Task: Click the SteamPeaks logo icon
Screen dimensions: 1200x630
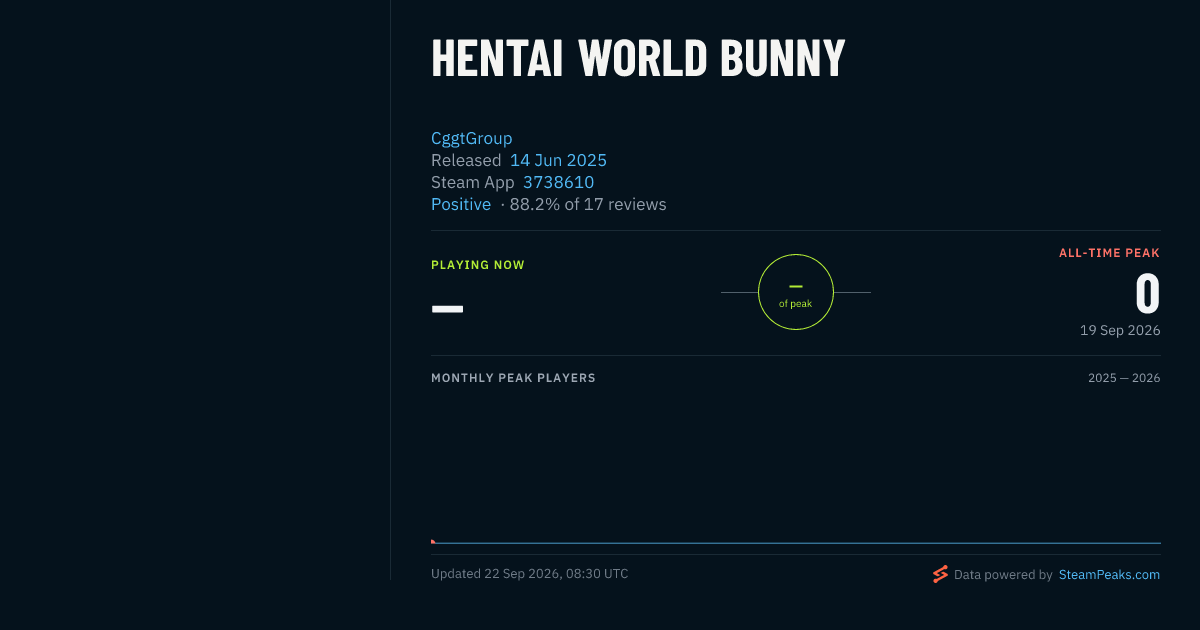Action: [940, 574]
